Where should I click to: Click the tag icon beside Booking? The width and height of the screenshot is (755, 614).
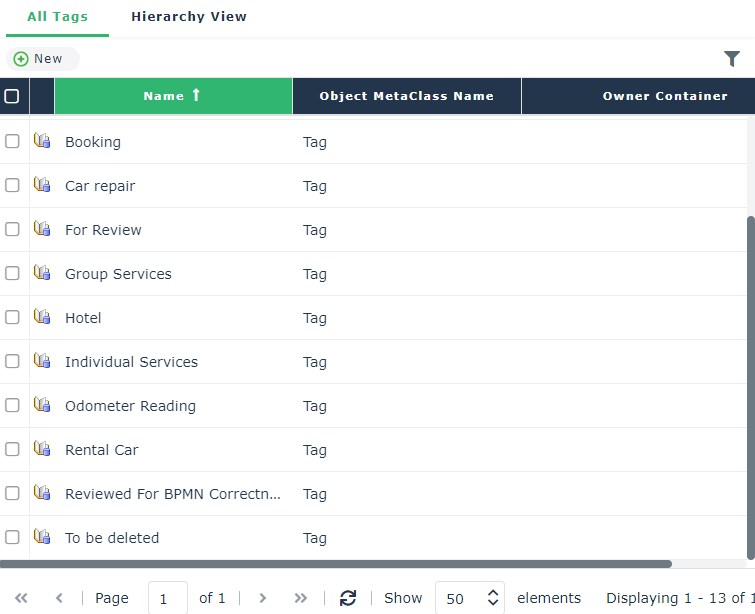pyautogui.click(x=42, y=142)
